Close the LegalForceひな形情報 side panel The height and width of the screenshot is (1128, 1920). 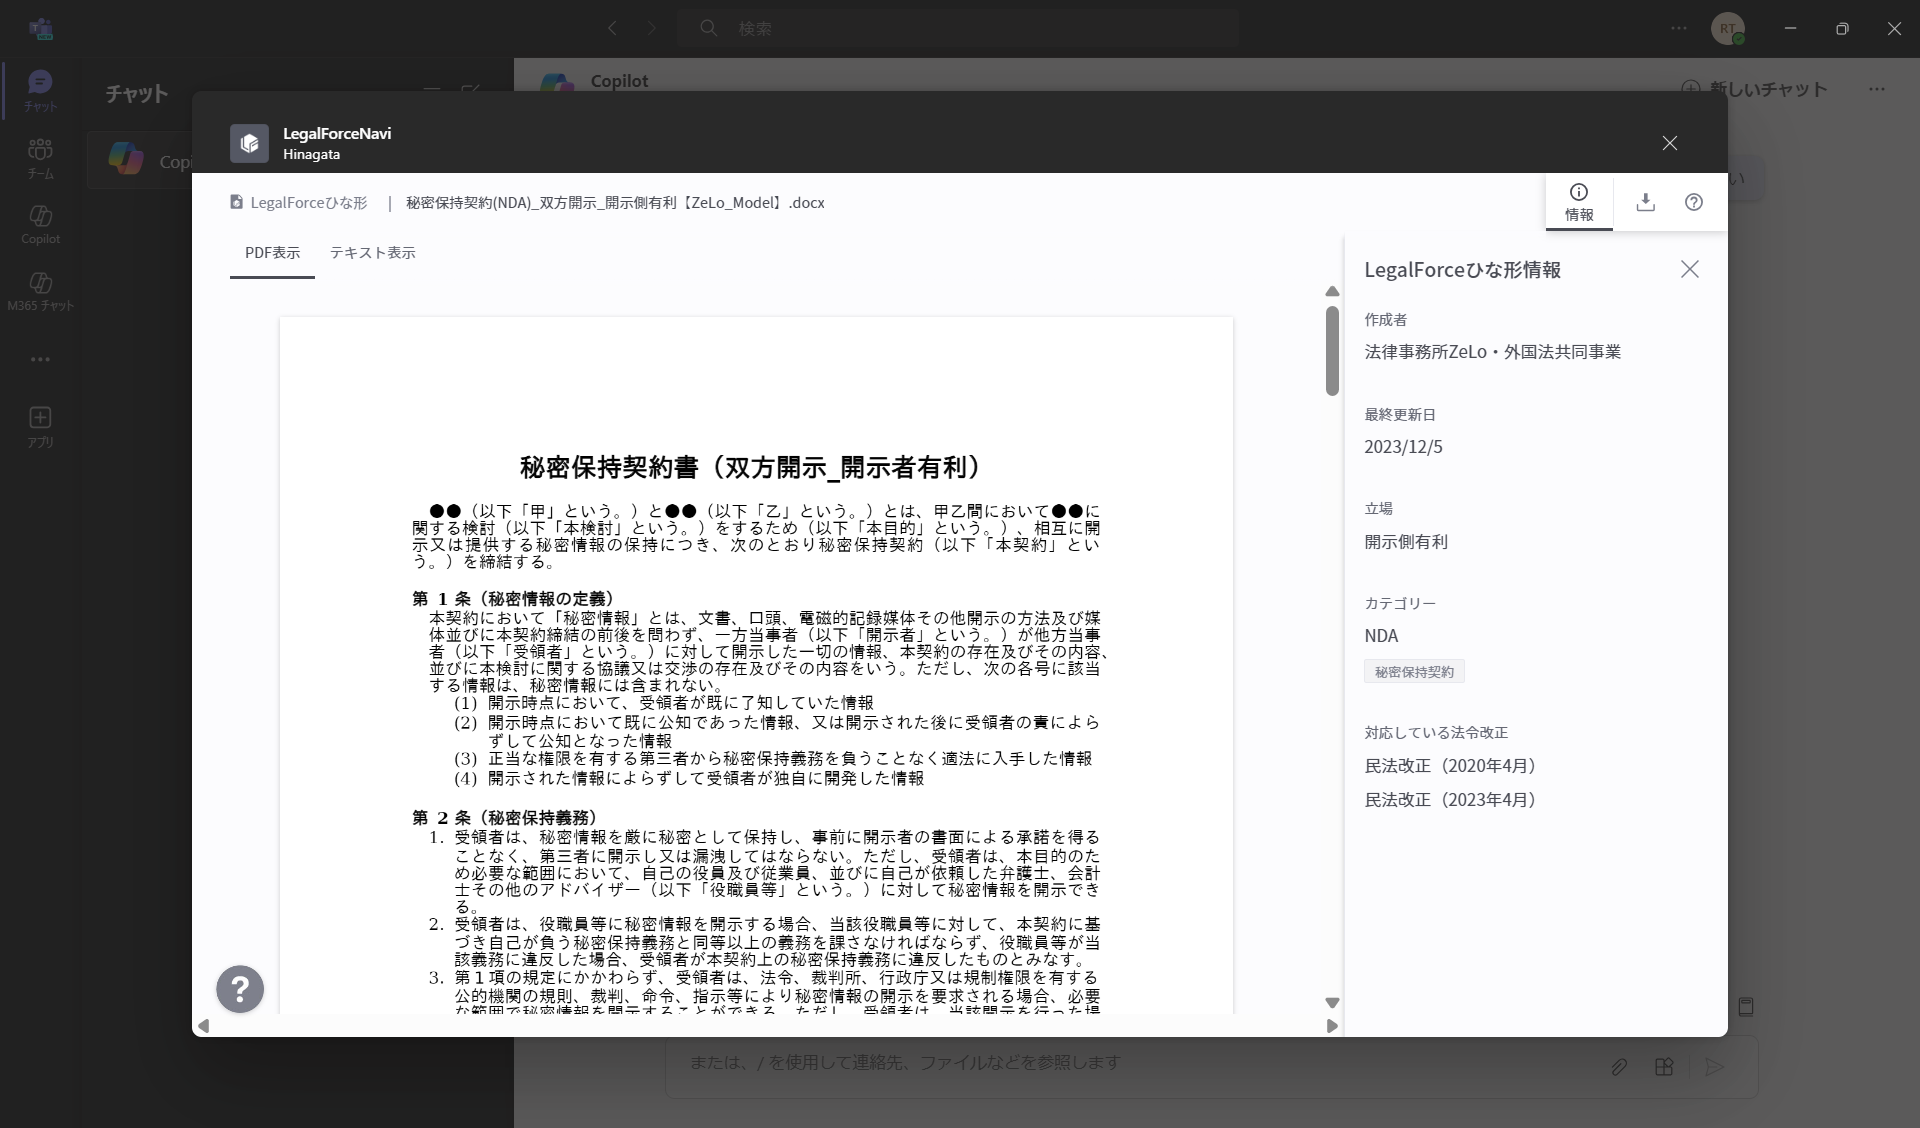click(x=1689, y=269)
